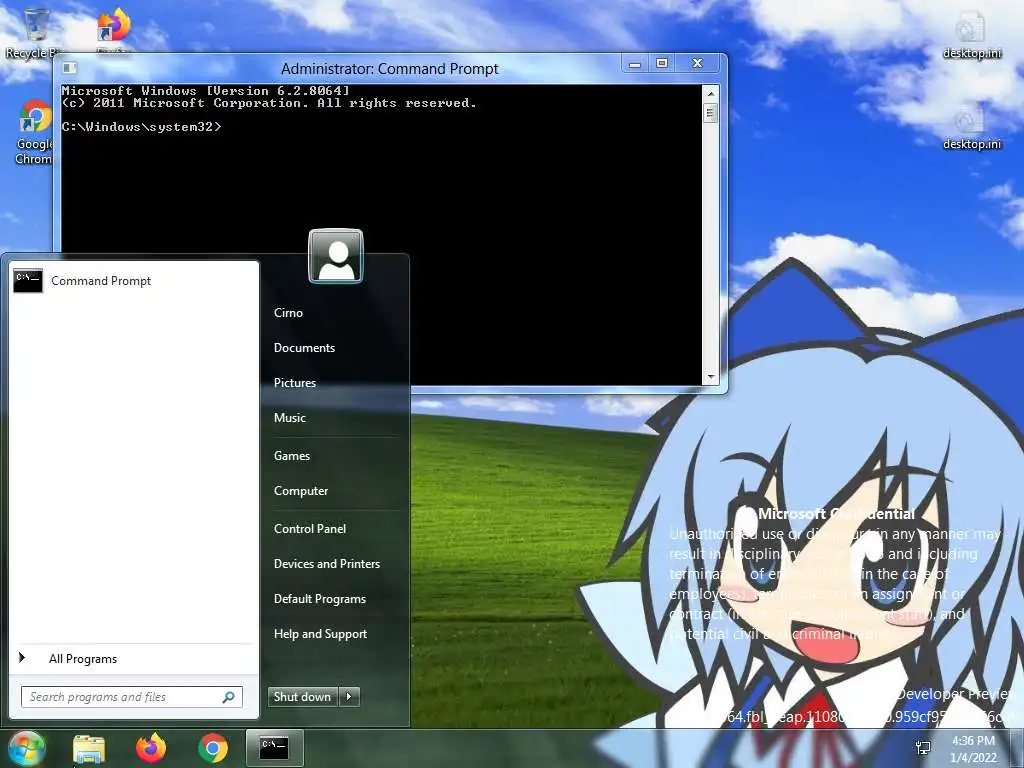
Task: Click the search magnifier icon
Action: coord(229,697)
